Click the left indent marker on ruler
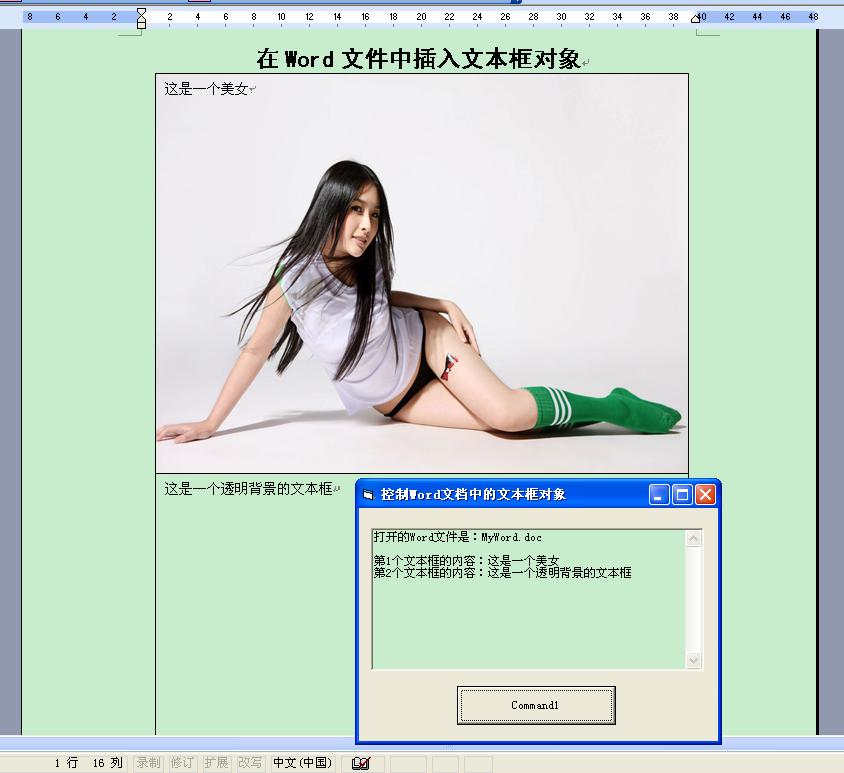The image size is (844, 773). click(142, 25)
